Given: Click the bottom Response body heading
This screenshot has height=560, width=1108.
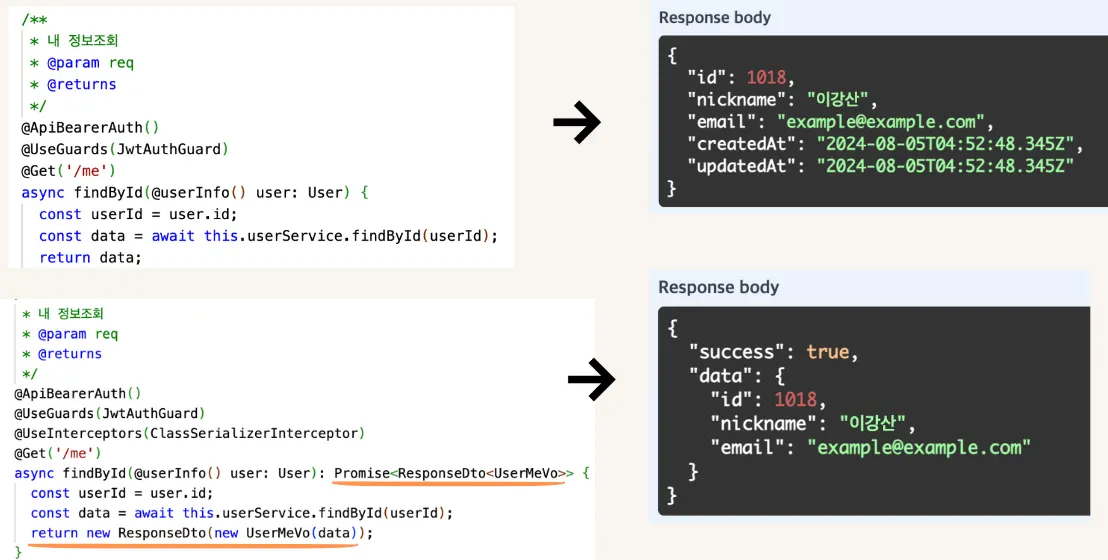Looking at the screenshot, I should tap(718, 287).
